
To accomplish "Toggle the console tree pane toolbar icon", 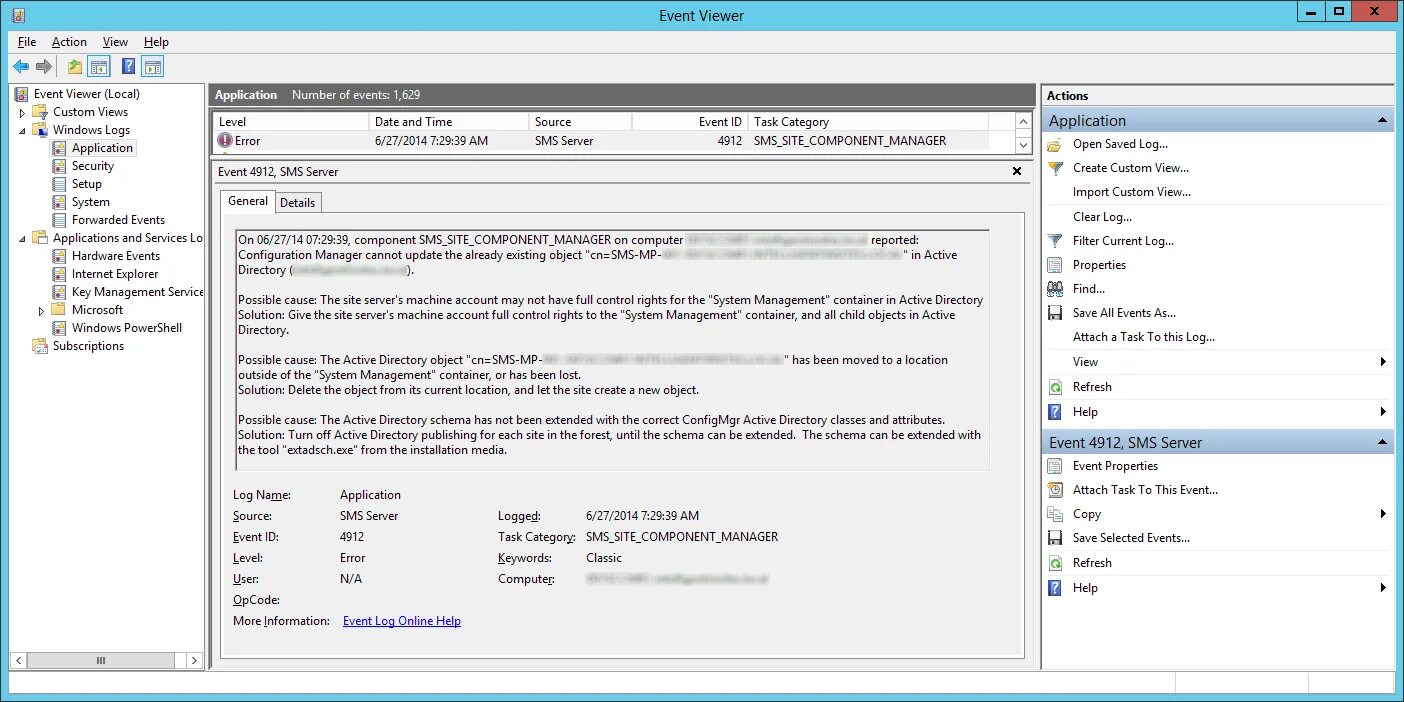I will (99, 67).
